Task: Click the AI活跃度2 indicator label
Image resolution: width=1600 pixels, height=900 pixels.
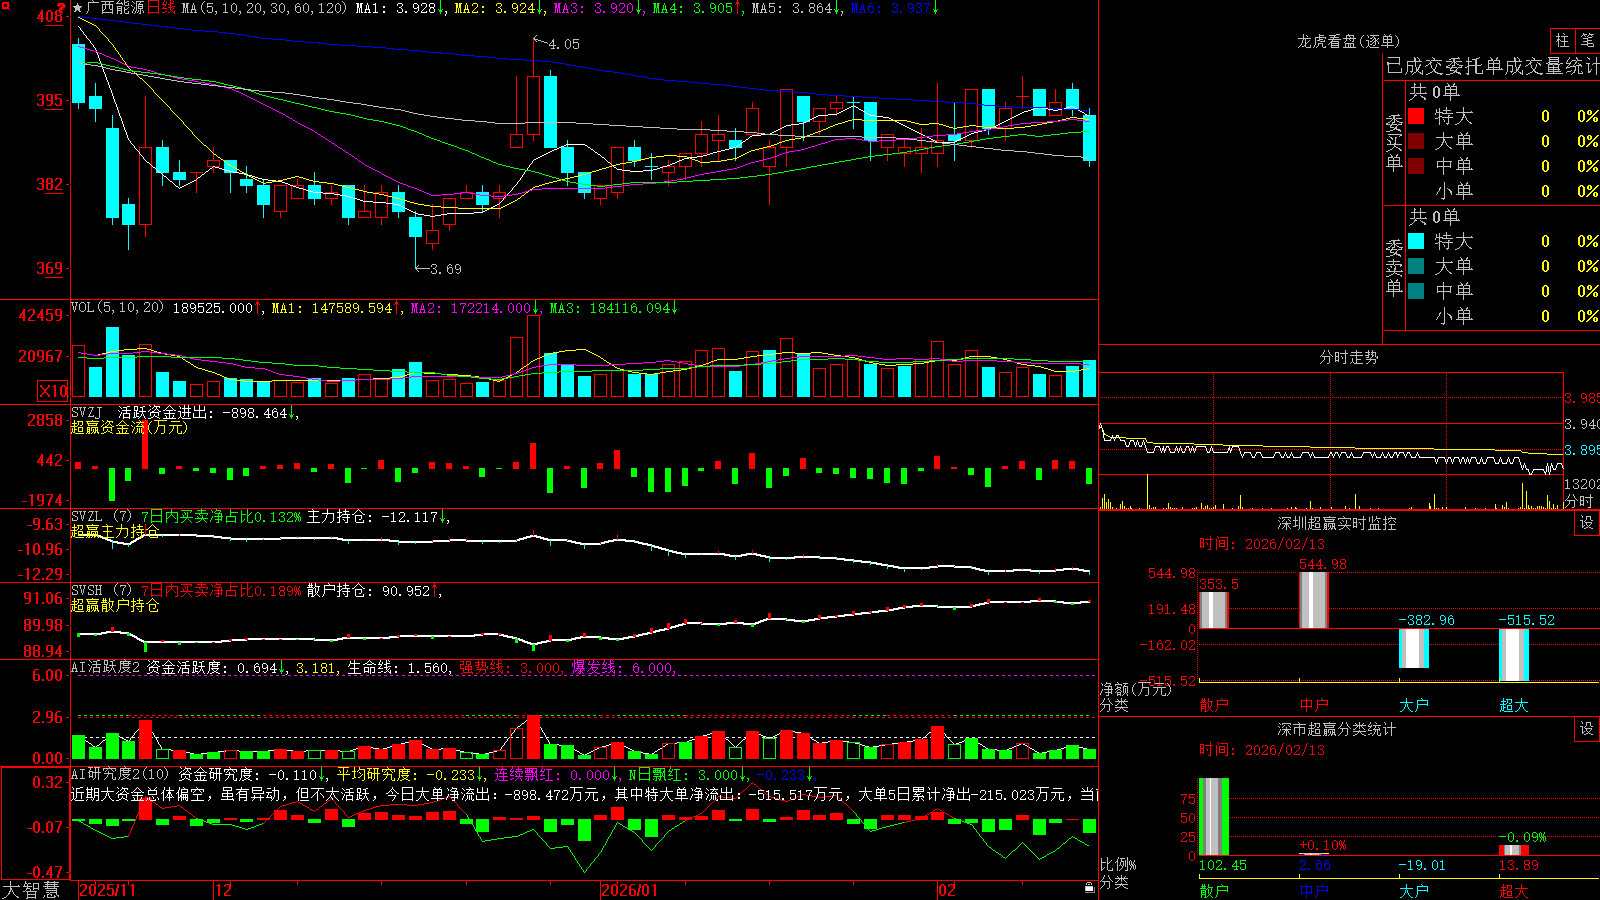Action: [x=105, y=667]
